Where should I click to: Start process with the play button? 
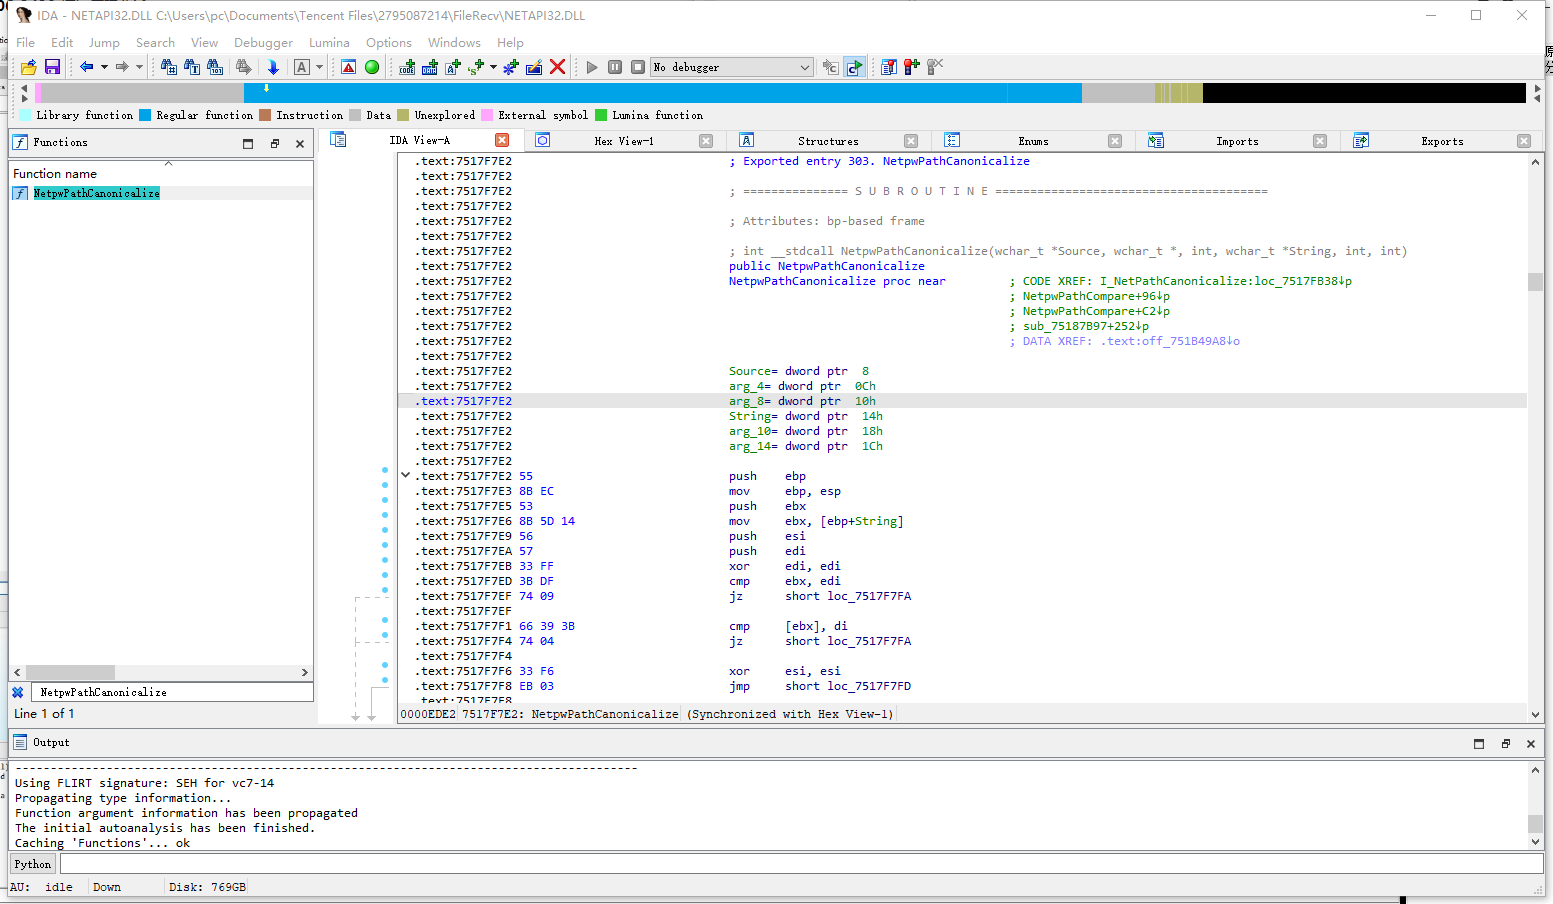(x=592, y=67)
